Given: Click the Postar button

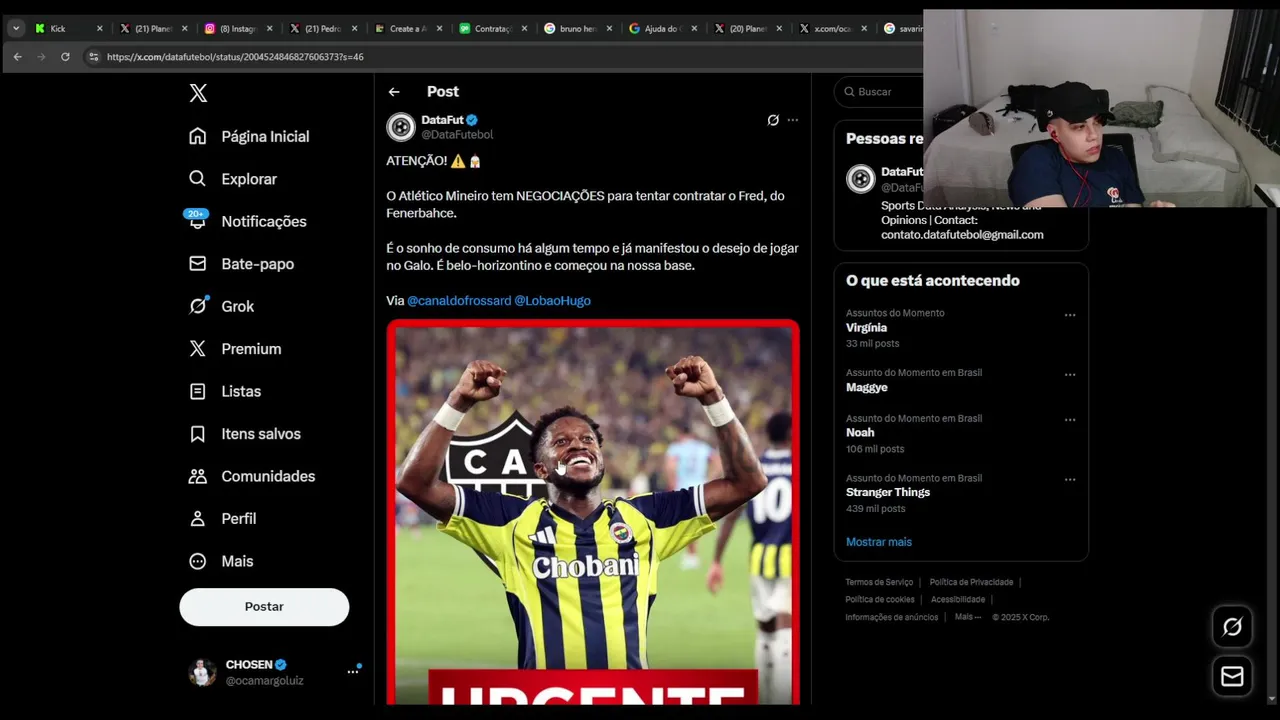Looking at the screenshot, I should click(x=264, y=607).
